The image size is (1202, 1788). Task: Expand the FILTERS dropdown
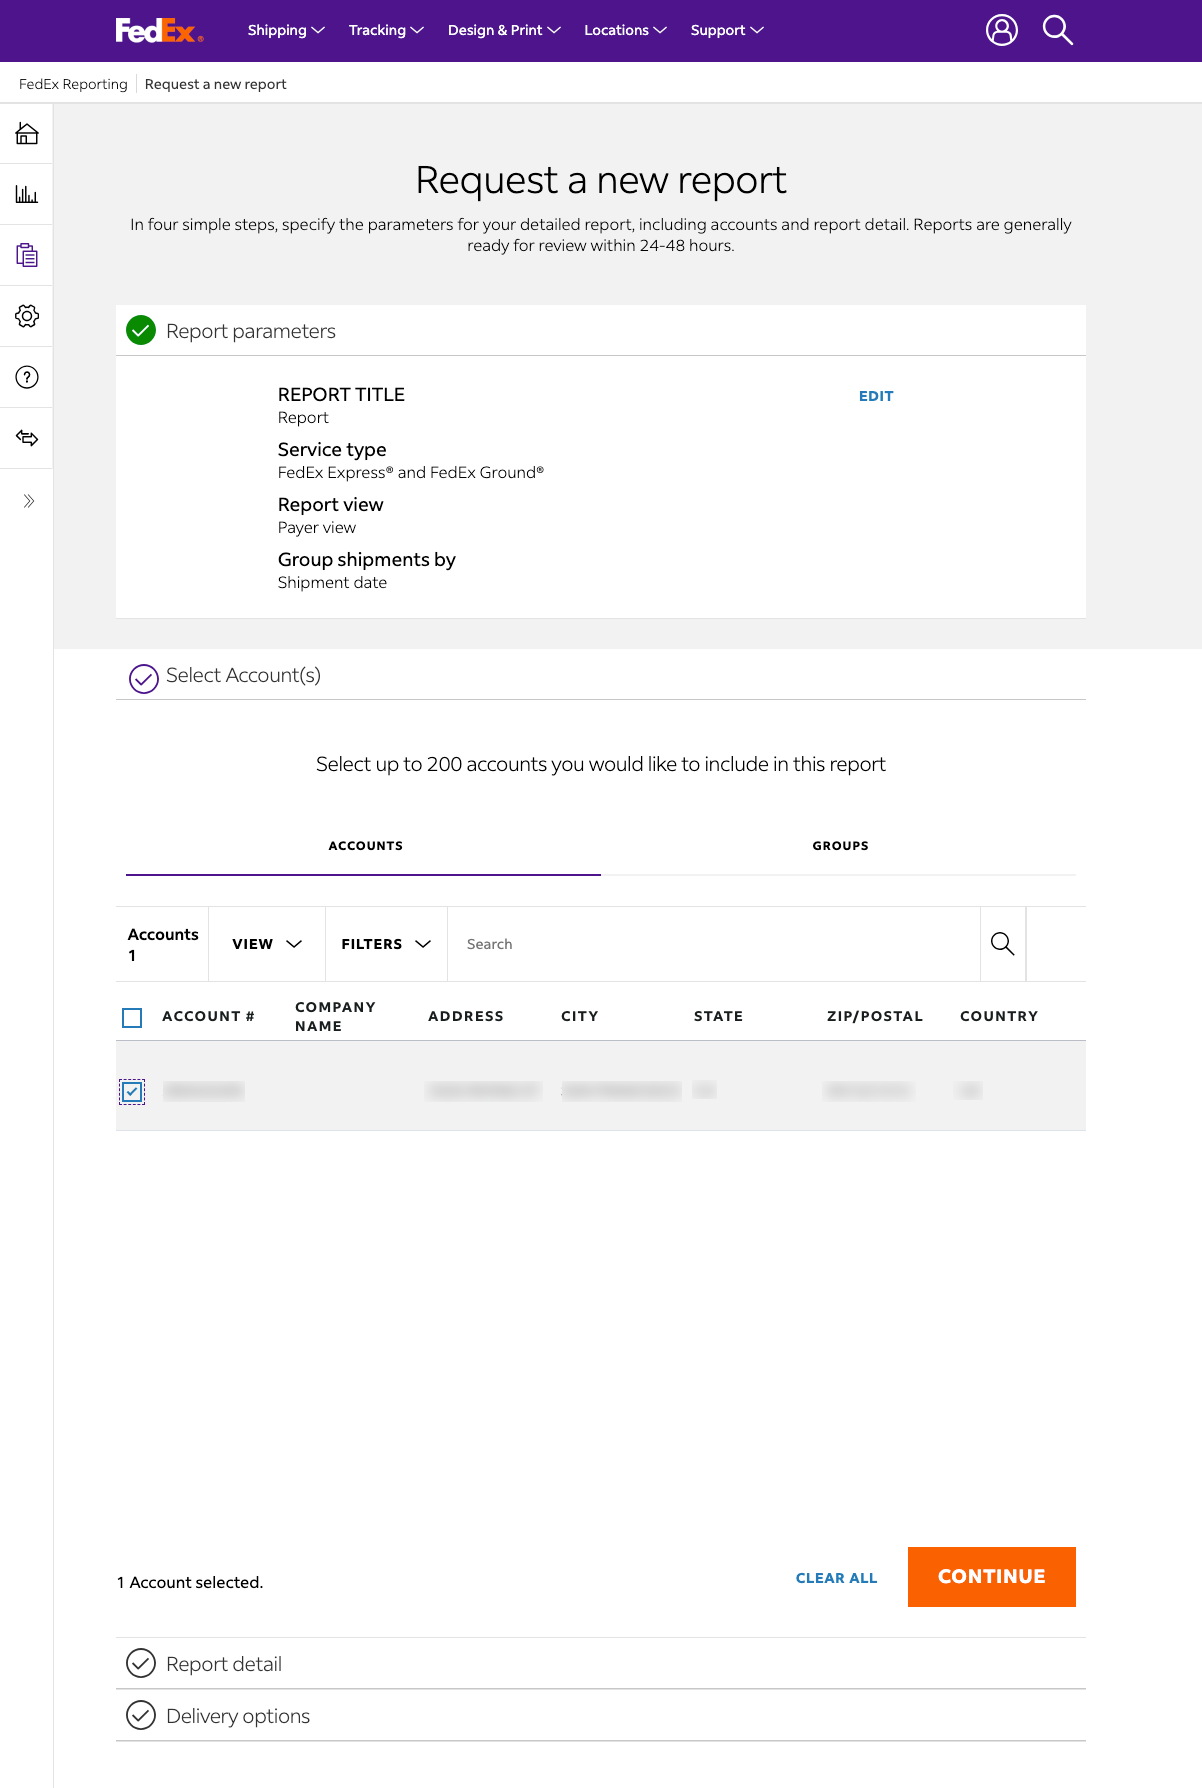click(386, 944)
